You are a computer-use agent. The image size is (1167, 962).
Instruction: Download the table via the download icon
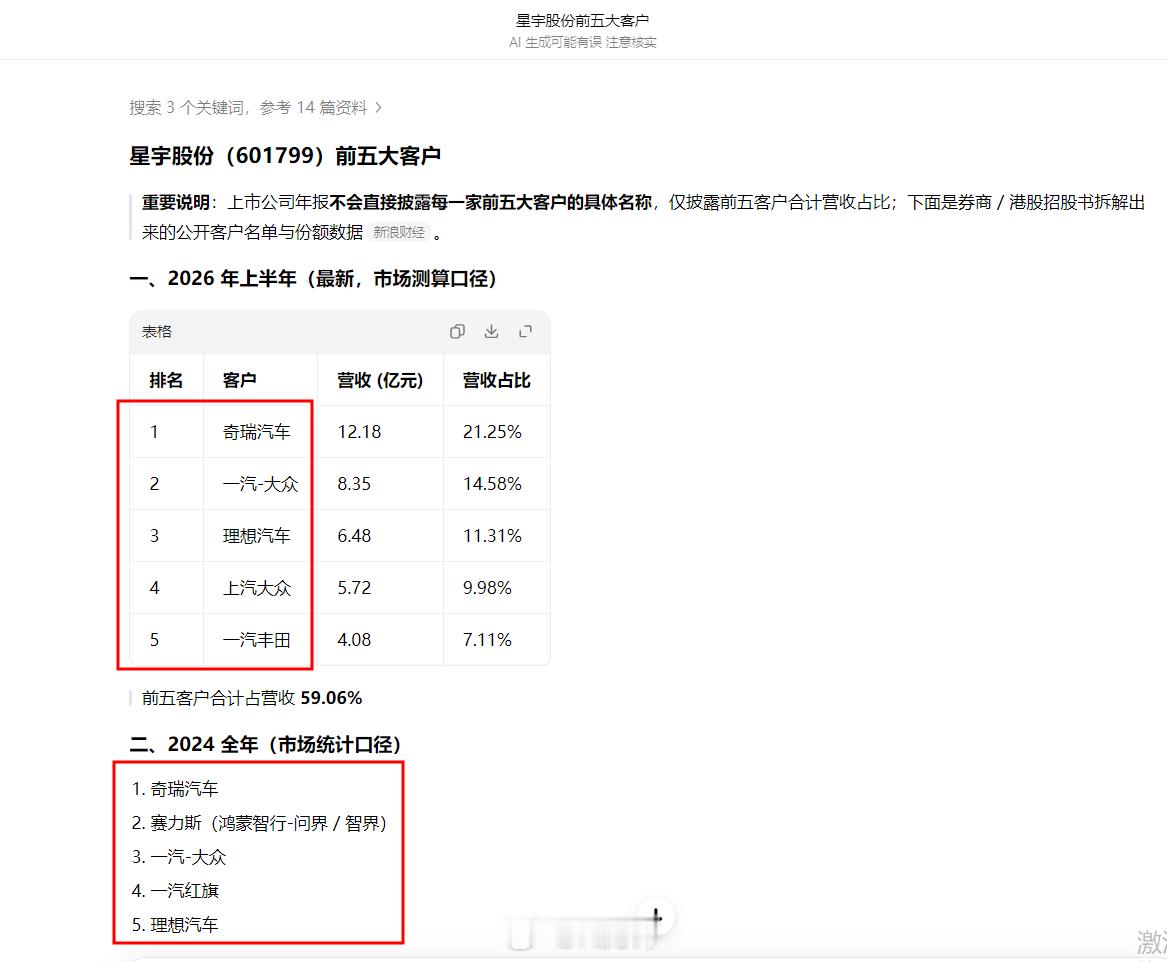click(x=491, y=332)
